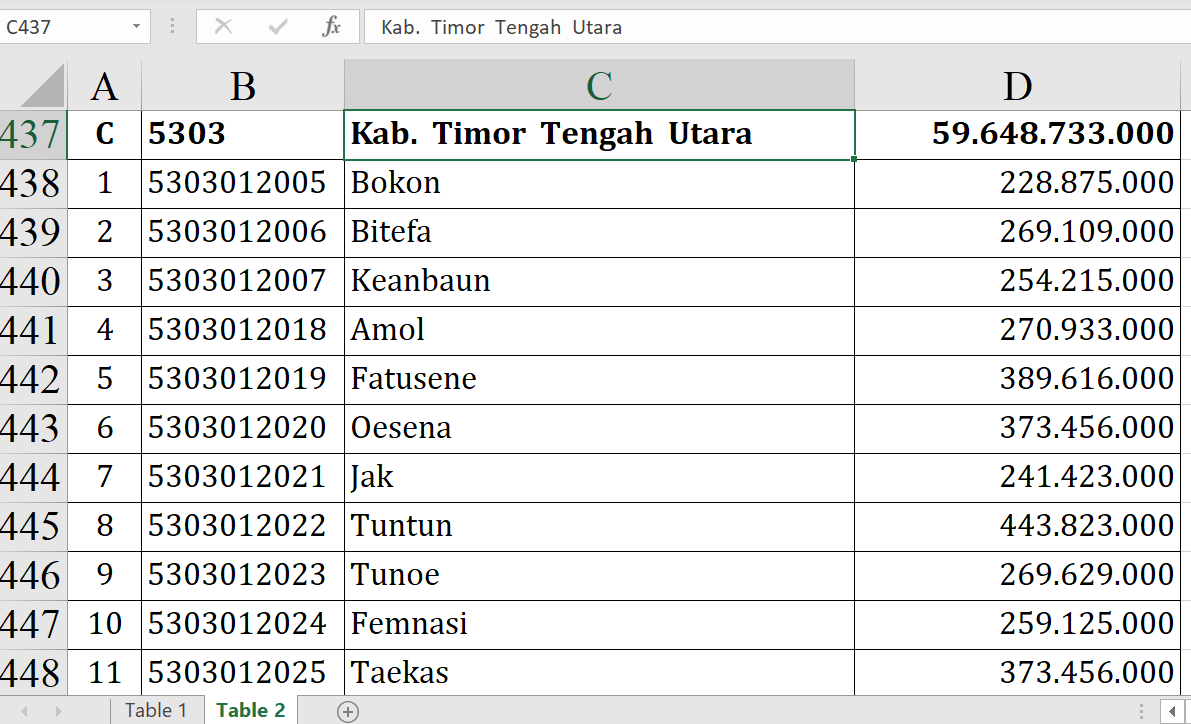Select row 442 header
This screenshot has height=724, width=1191.
click(32, 379)
